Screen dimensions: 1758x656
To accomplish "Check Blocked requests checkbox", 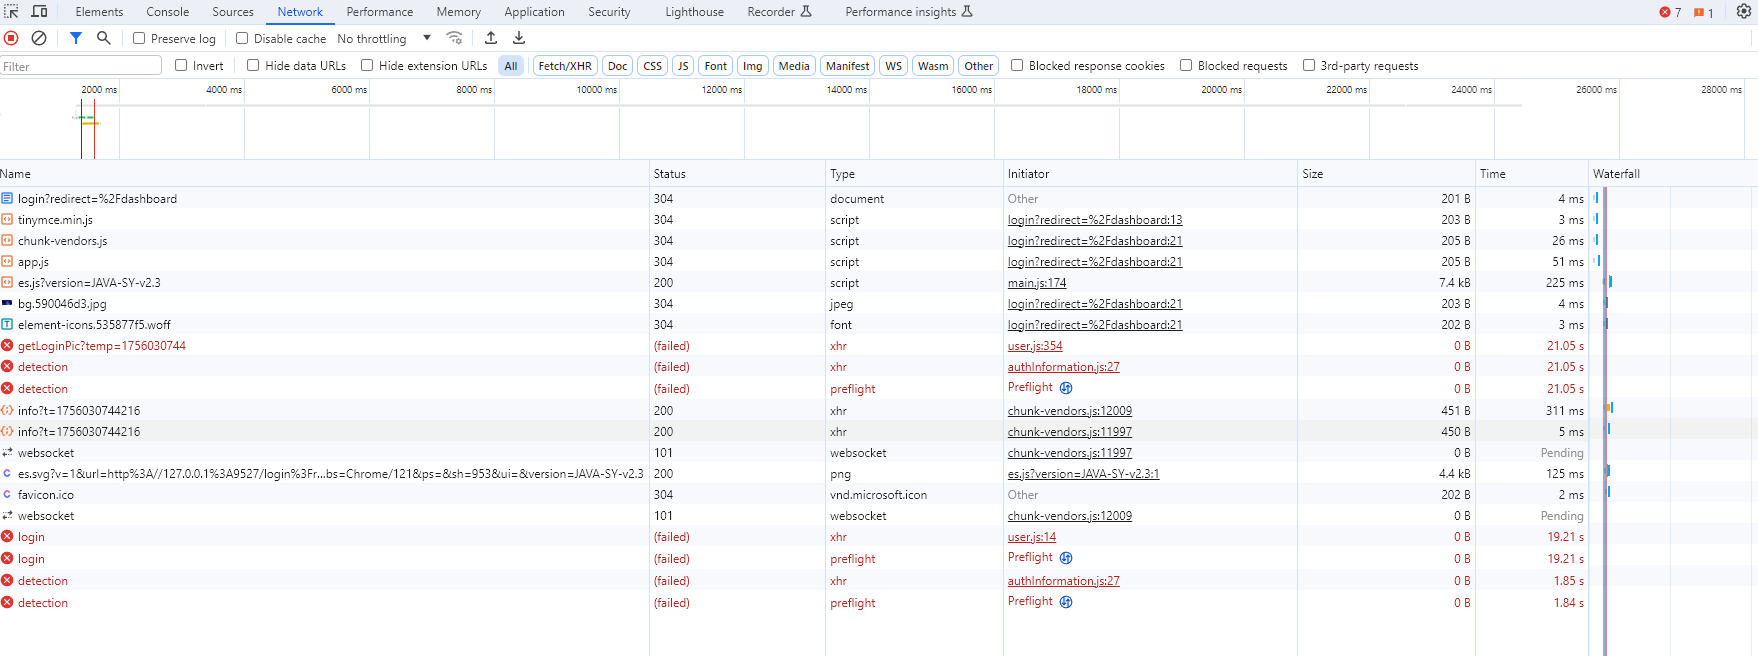I will (1186, 65).
